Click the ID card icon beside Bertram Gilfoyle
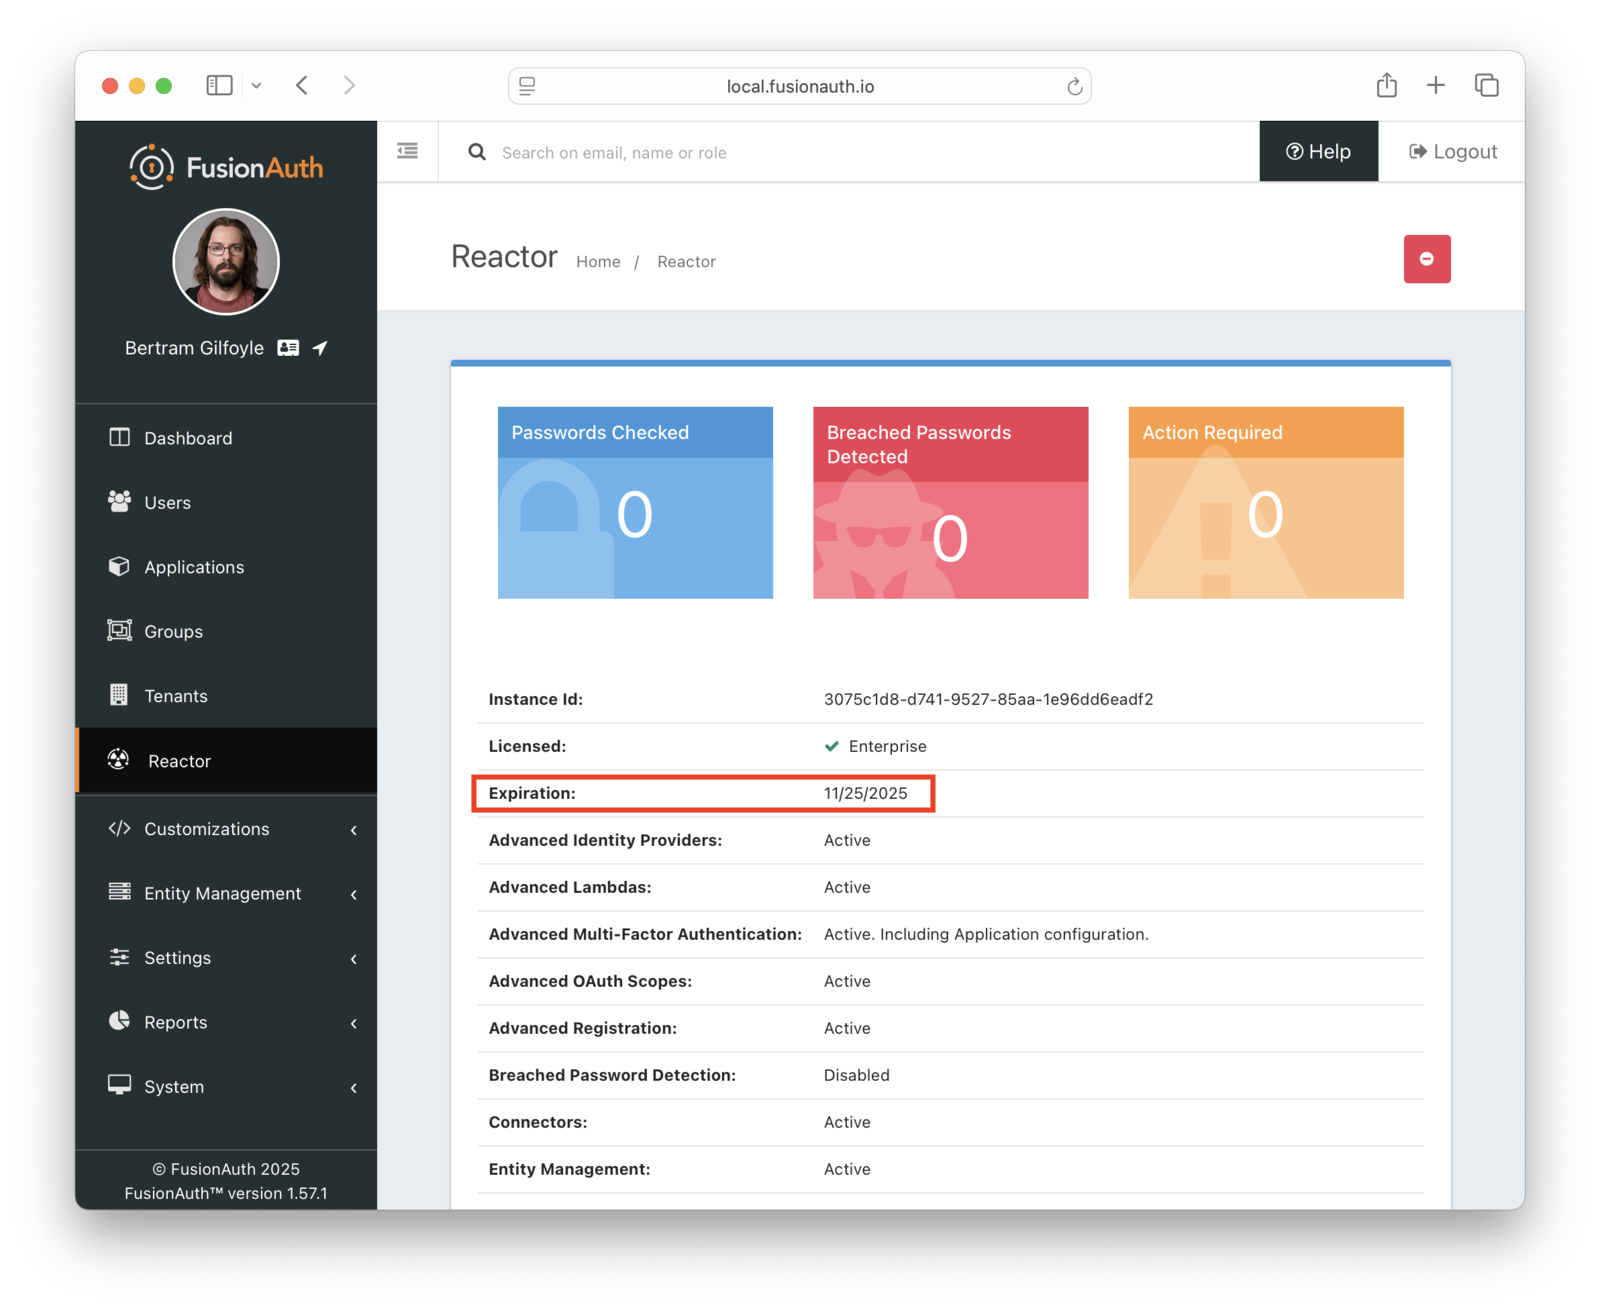The image size is (1600, 1309). (288, 348)
